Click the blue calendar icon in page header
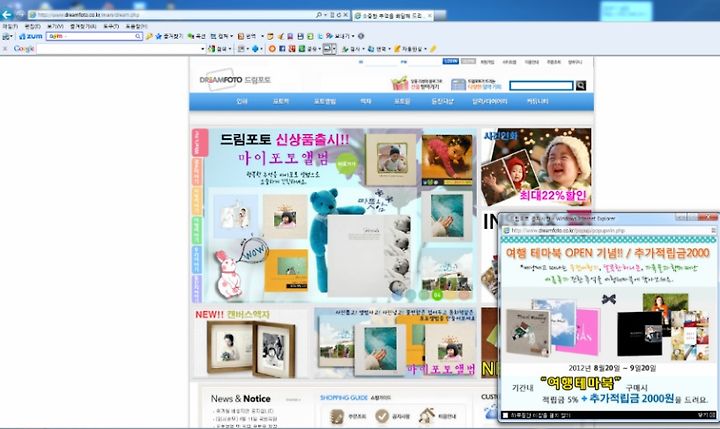720x429 pixels. pyautogui.click(x=458, y=85)
